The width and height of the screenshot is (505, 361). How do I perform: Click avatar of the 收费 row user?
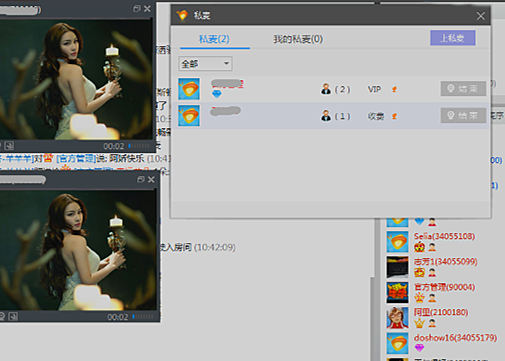189,116
